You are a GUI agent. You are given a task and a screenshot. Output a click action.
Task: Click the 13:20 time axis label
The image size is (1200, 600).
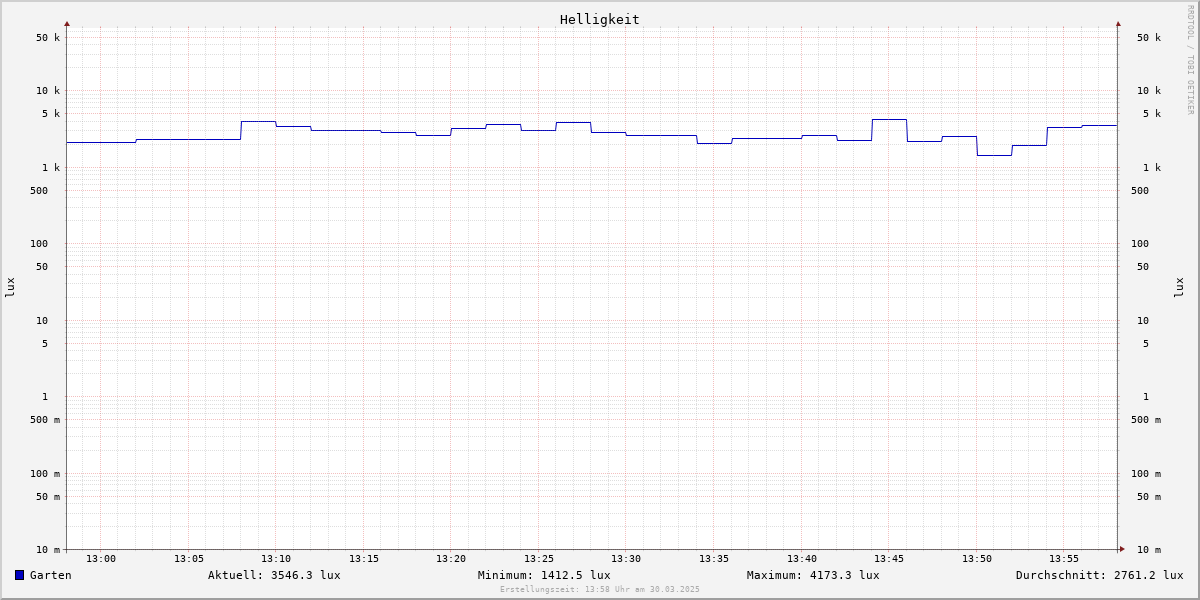pos(451,559)
